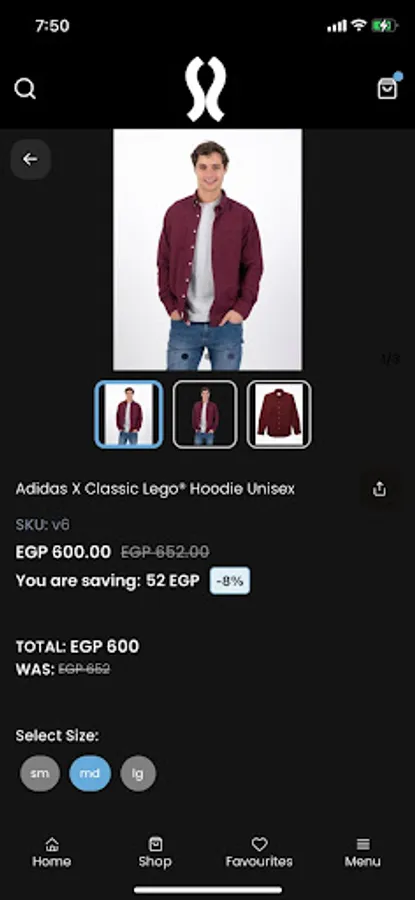
Task: Tap the Adidas X Classic Lego Hoodie title
Action: [155, 489]
